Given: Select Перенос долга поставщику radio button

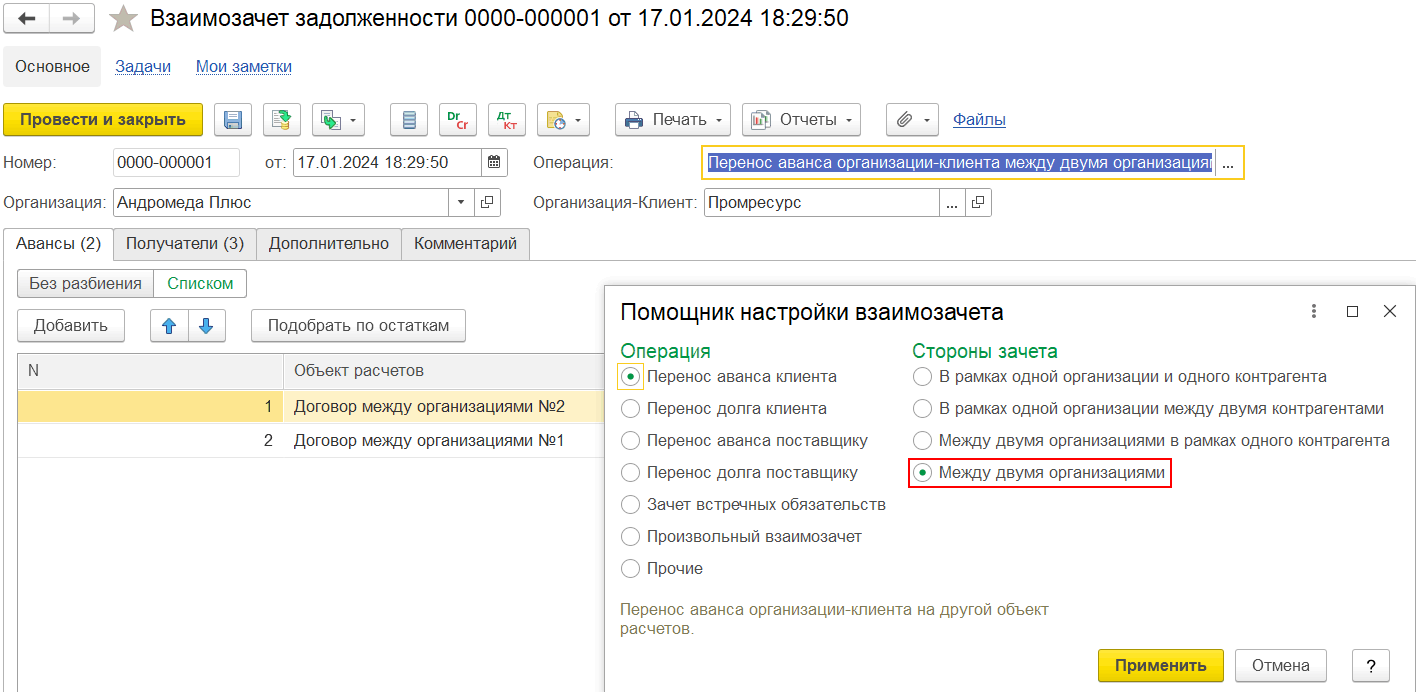Looking at the screenshot, I should coord(630,473).
